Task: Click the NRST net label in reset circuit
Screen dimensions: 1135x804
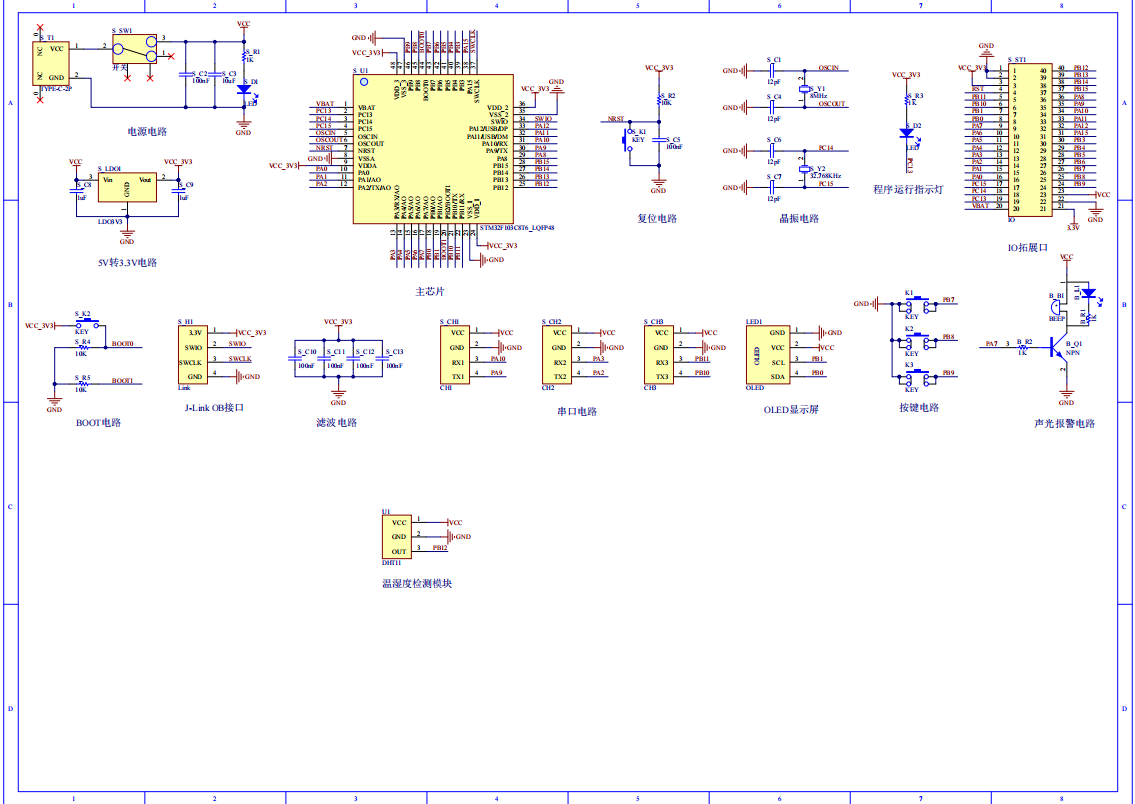Action: pos(616,119)
